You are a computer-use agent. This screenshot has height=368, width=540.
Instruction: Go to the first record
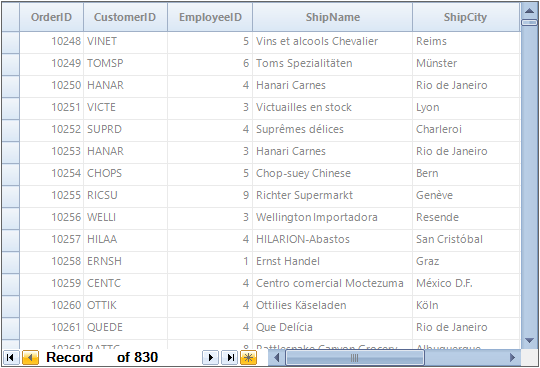tap(11, 358)
